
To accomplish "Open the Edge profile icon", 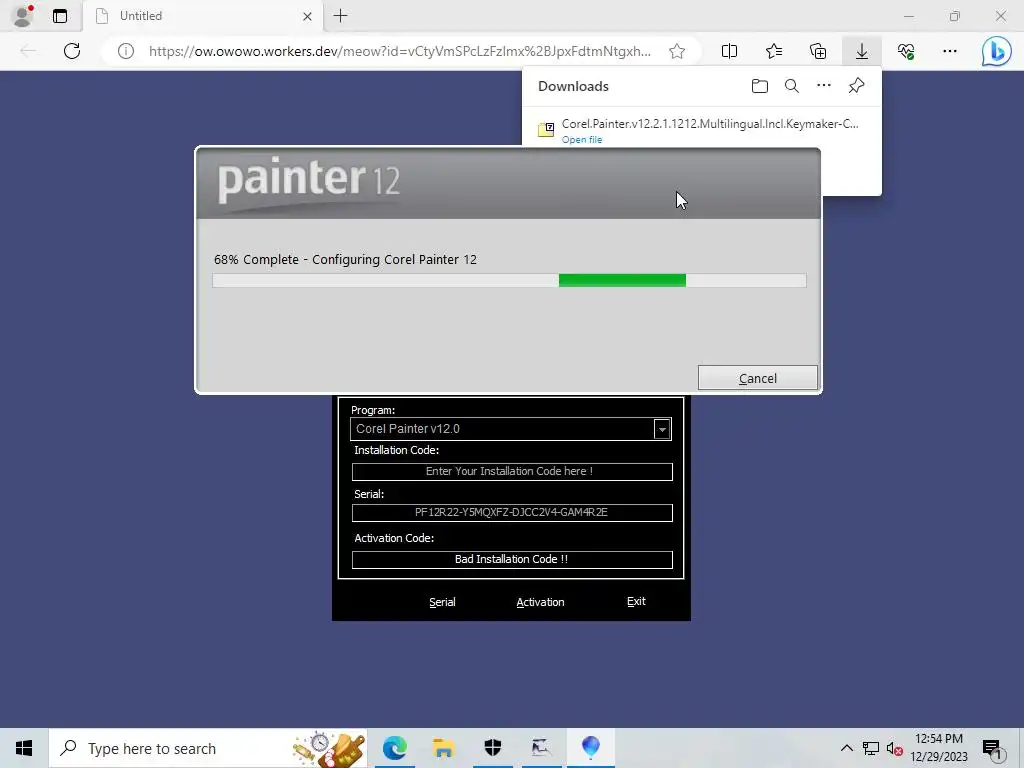I will point(23,16).
